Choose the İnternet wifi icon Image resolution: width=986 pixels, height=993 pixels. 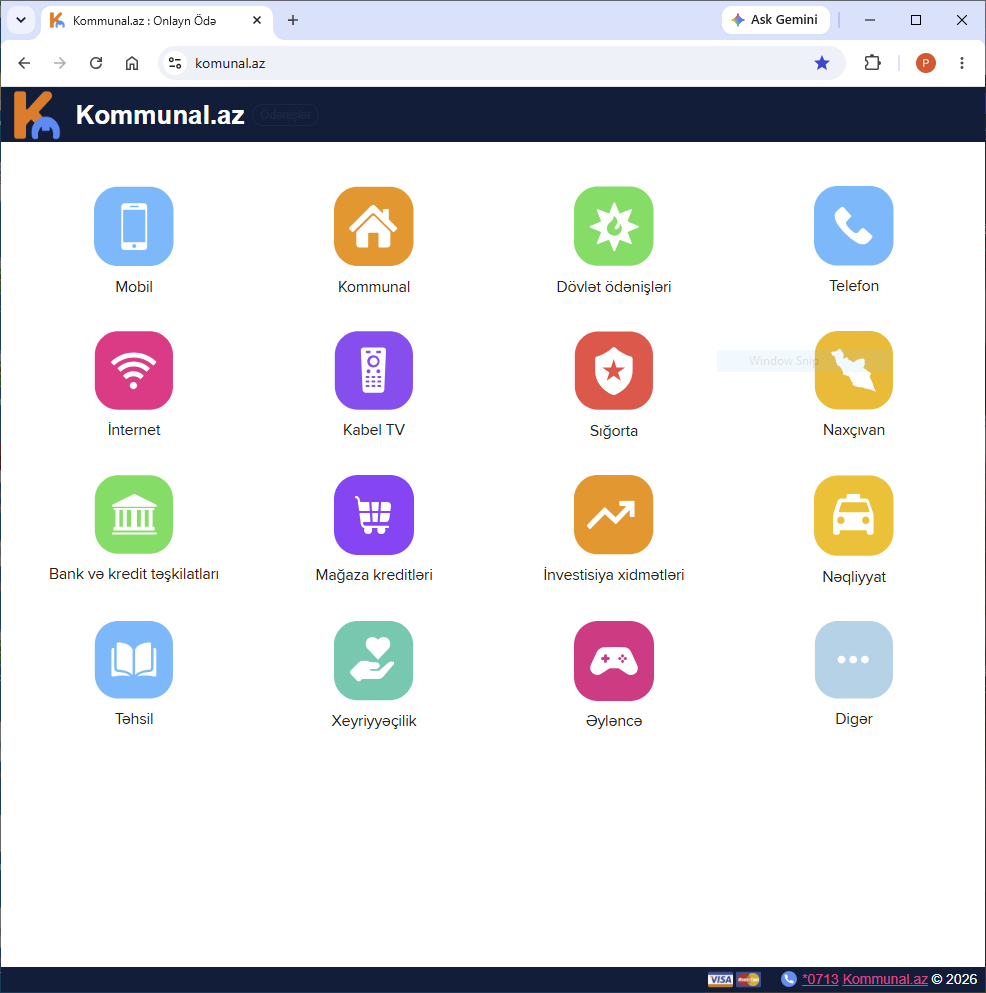tap(134, 370)
